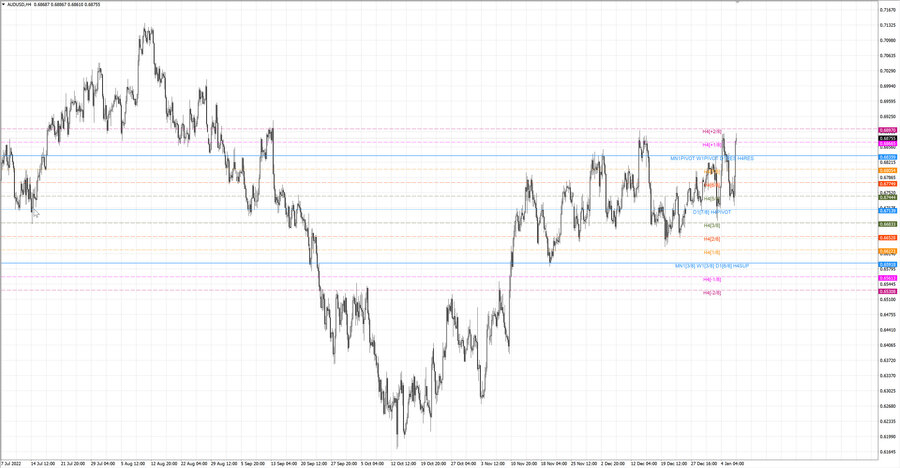Screen dimensions: 900x468
Task: Select the AUDUSD,H4 chart title text
Action: pos(19,4)
